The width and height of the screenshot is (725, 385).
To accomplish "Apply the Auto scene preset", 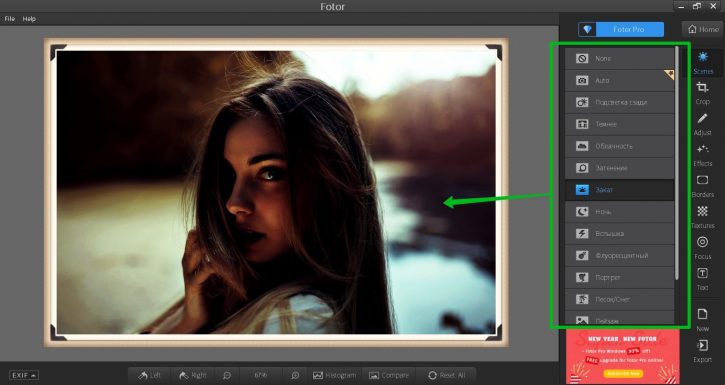I will (620, 80).
